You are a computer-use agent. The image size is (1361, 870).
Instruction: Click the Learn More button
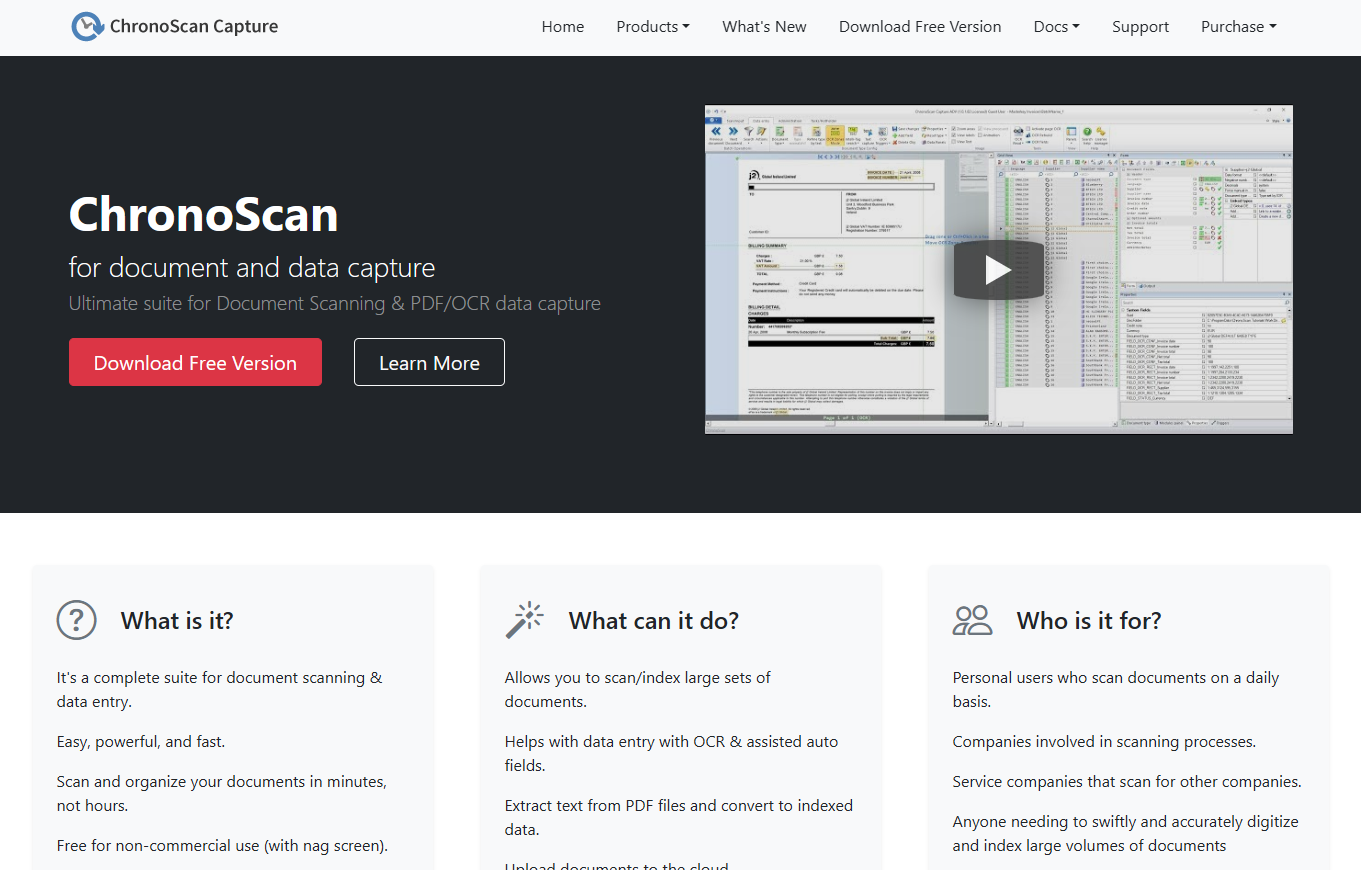tap(429, 362)
